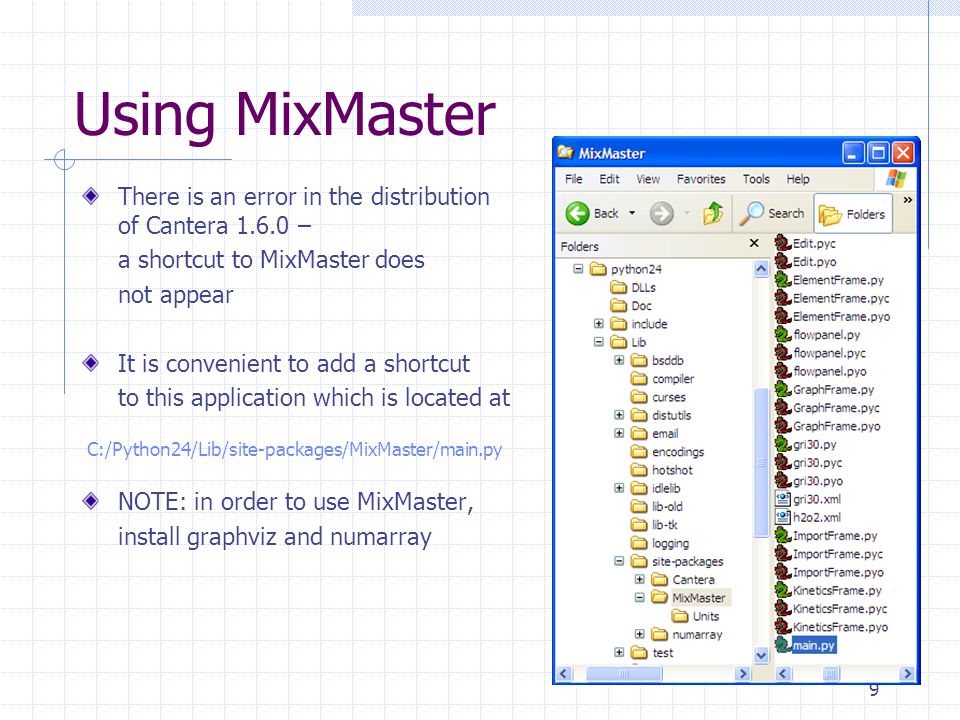
Task: Click file list horizontal scroll right arrow
Action: (907, 674)
